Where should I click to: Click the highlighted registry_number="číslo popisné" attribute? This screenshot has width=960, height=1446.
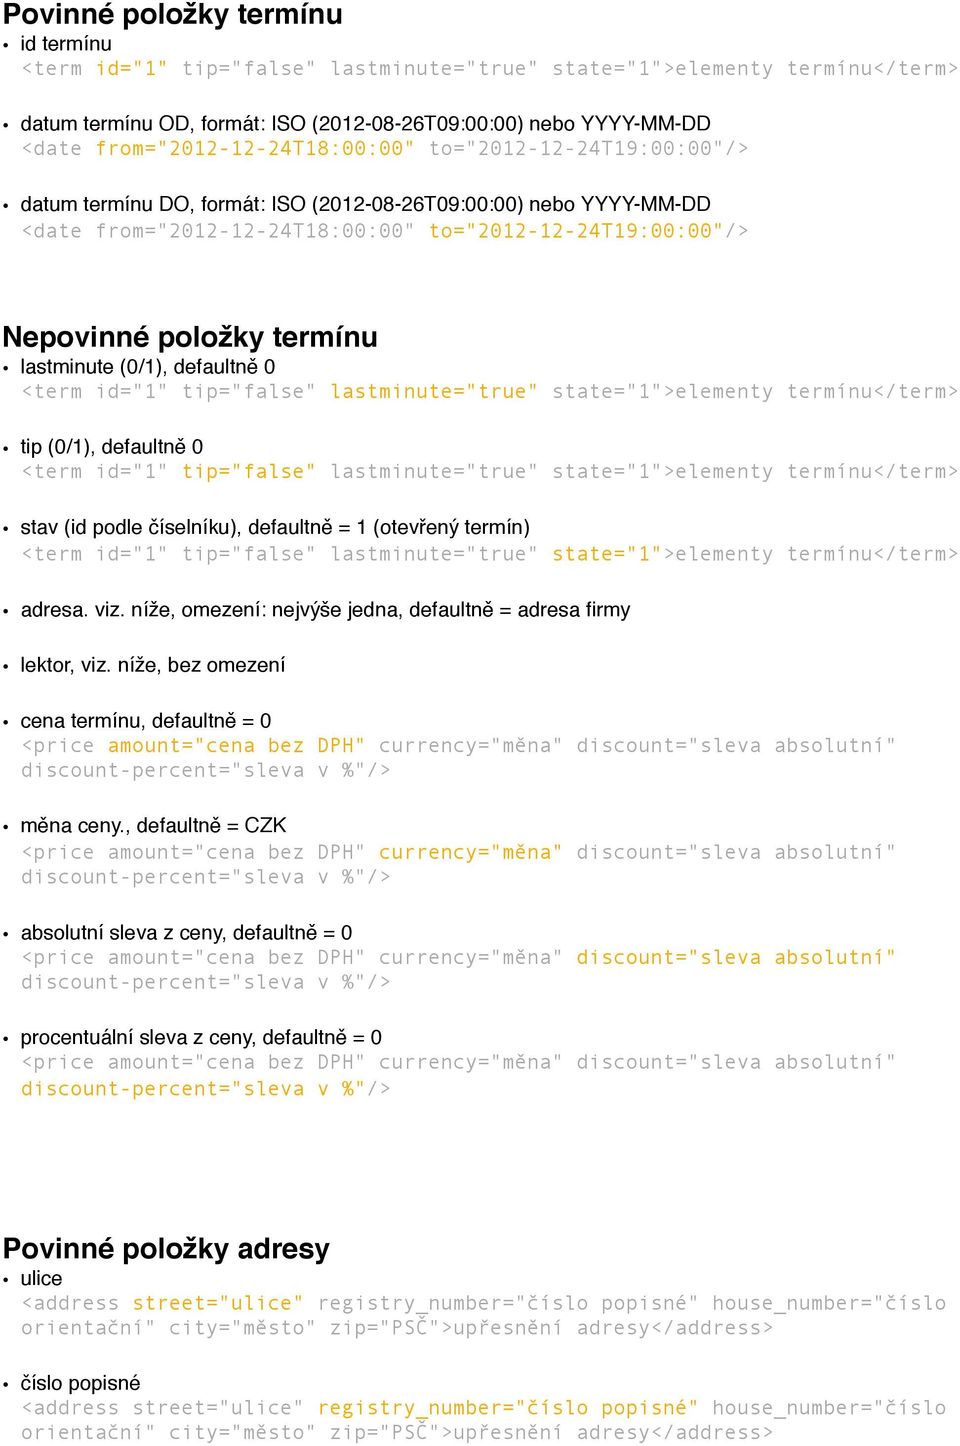pyautogui.click(x=508, y=1408)
